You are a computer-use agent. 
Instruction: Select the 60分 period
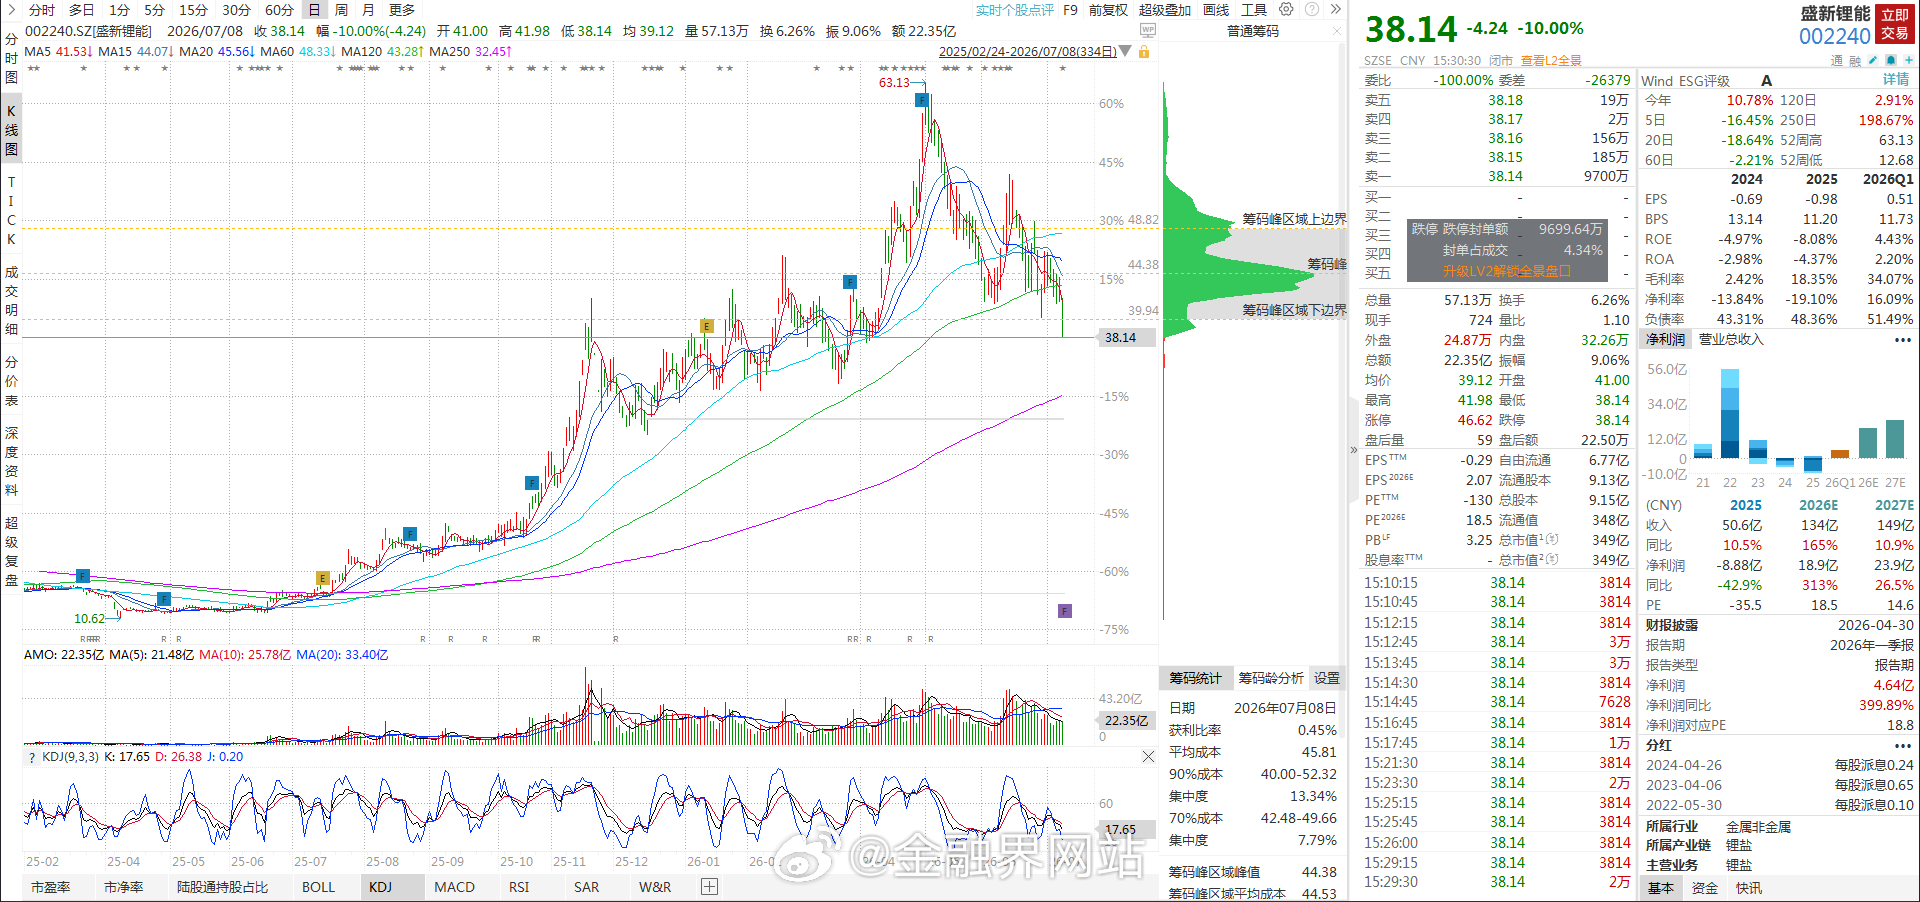[279, 9]
